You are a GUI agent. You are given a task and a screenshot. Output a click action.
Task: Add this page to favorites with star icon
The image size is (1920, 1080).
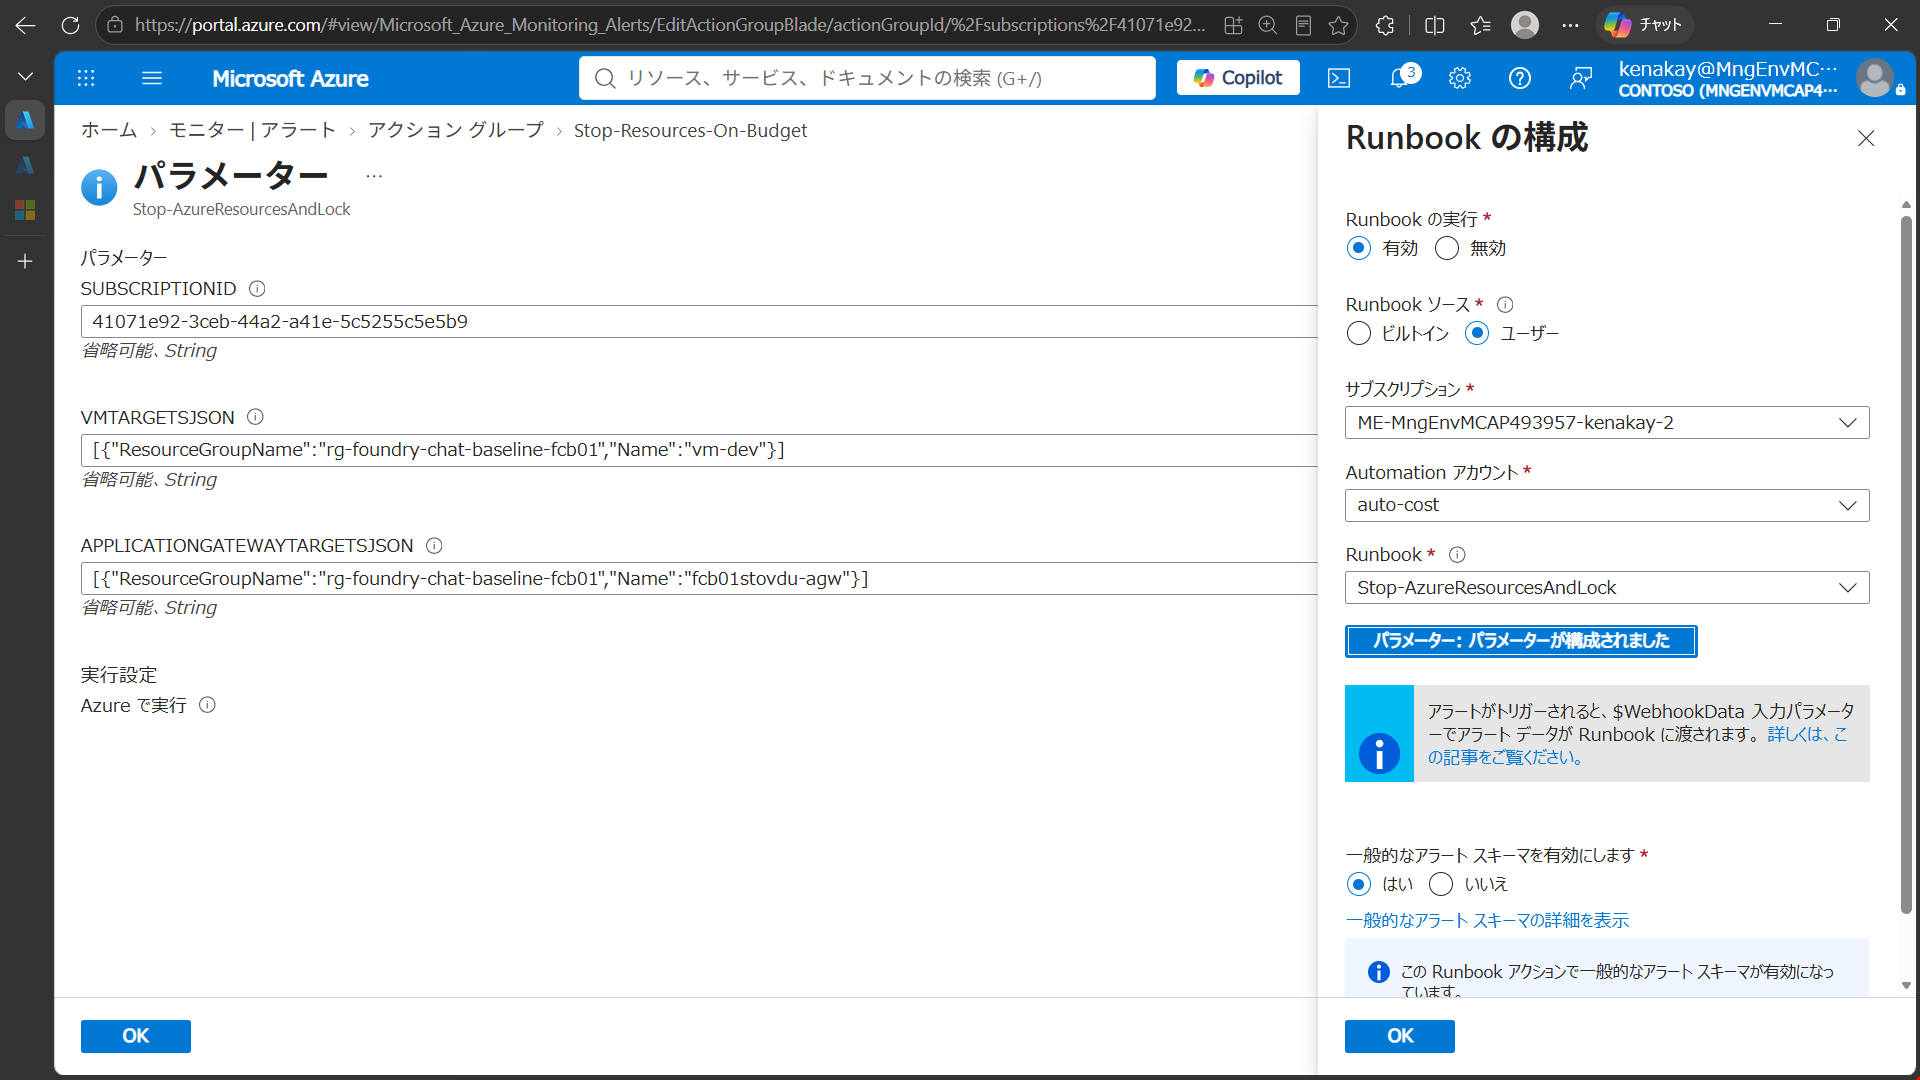coord(1338,25)
